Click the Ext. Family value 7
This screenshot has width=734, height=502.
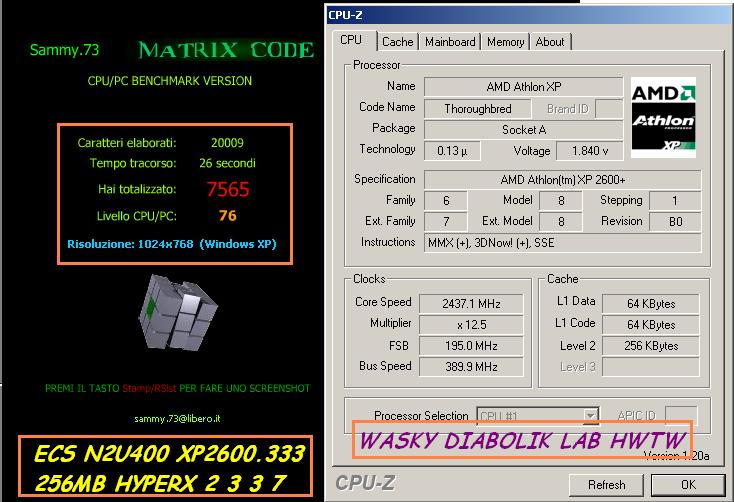(x=445, y=221)
